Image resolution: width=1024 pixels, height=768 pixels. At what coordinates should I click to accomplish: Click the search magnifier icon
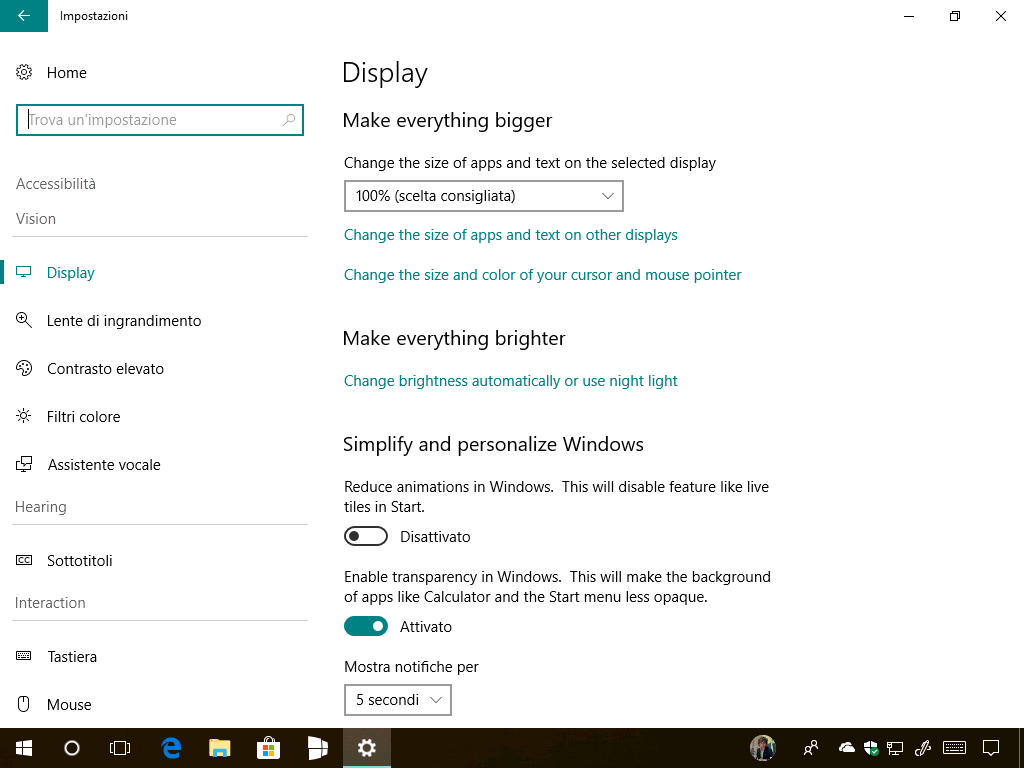coord(289,120)
